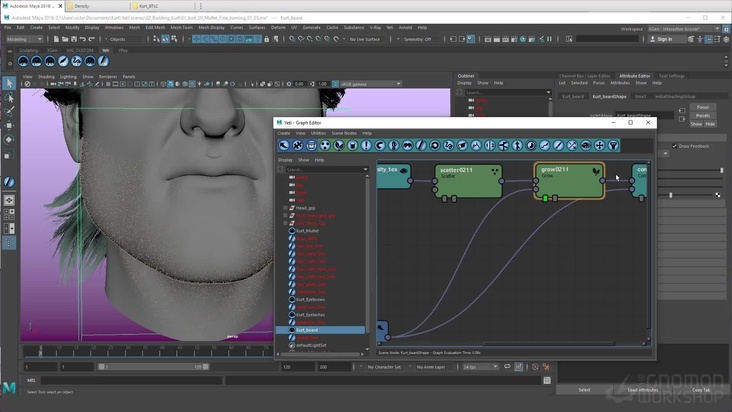
Task: Open the Modeling menu set dropdown
Action: [x=27, y=39]
